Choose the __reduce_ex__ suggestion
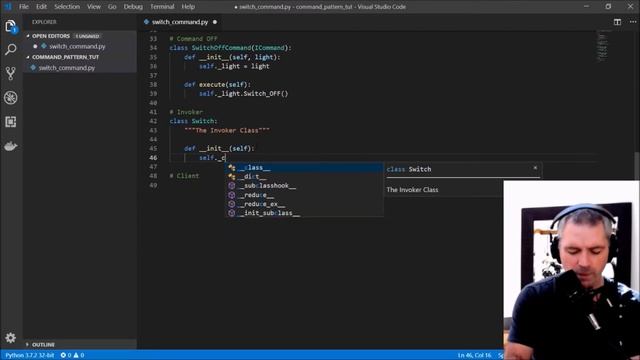Screen dimensions: 640x360 coord(304,204)
